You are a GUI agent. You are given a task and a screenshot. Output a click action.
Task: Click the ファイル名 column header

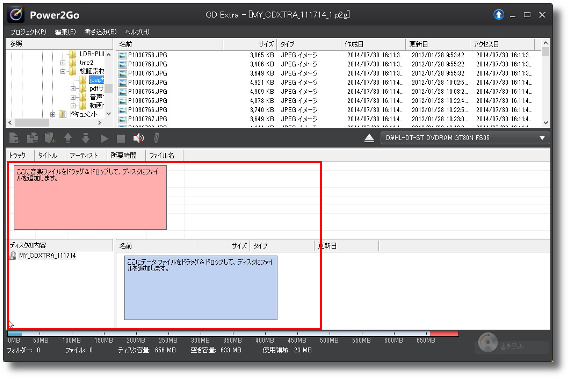pos(164,156)
